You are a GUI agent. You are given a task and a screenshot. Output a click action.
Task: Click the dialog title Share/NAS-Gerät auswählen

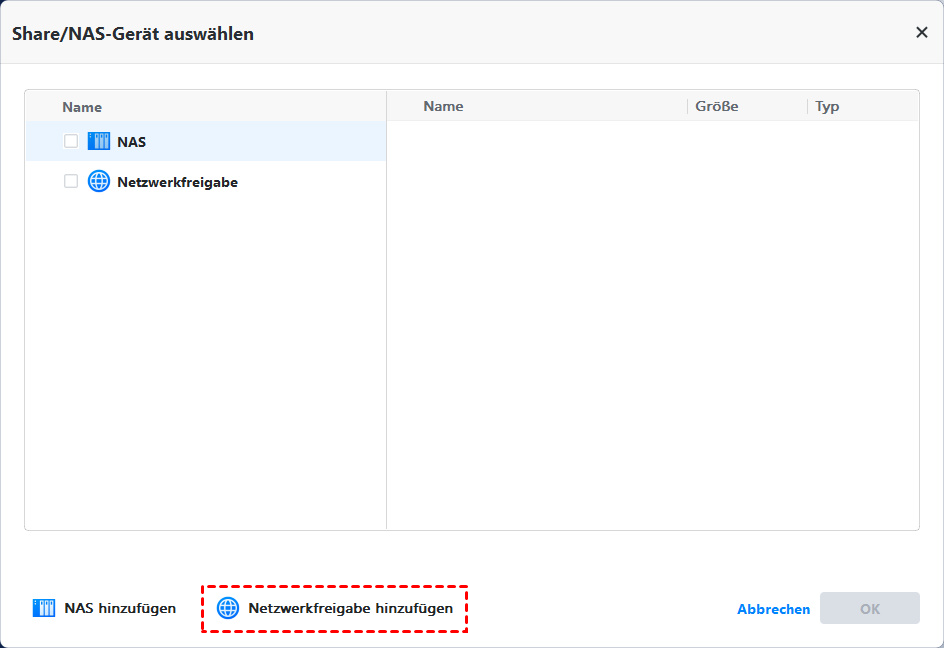click(x=133, y=34)
